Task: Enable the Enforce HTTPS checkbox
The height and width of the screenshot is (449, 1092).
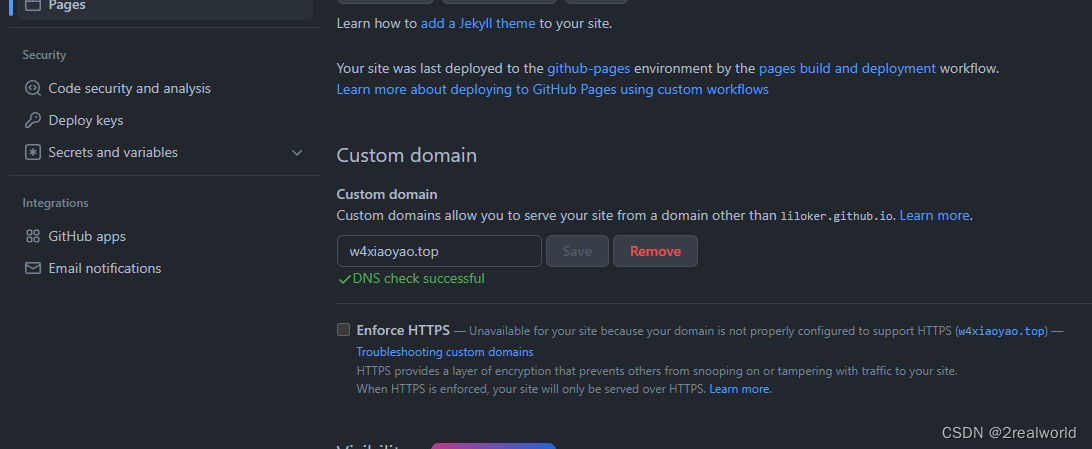Action: coord(344,330)
